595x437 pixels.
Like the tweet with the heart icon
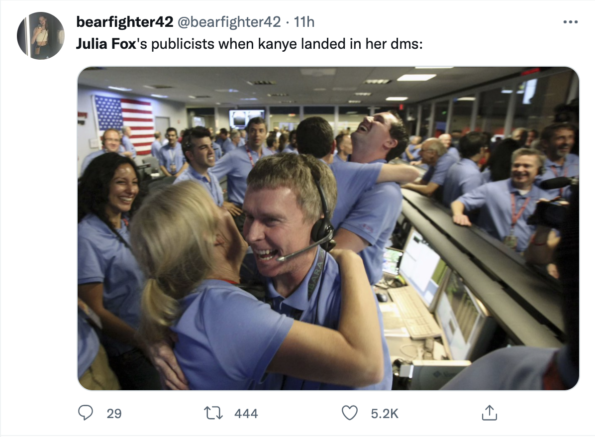tap(349, 413)
